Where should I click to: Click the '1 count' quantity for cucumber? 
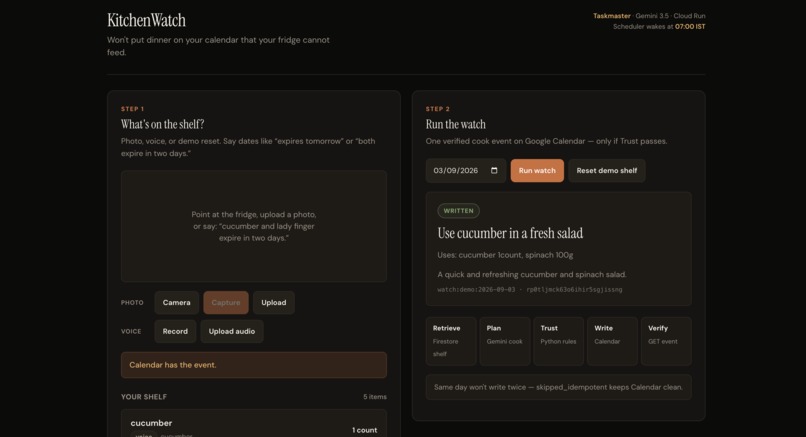coord(364,430)
